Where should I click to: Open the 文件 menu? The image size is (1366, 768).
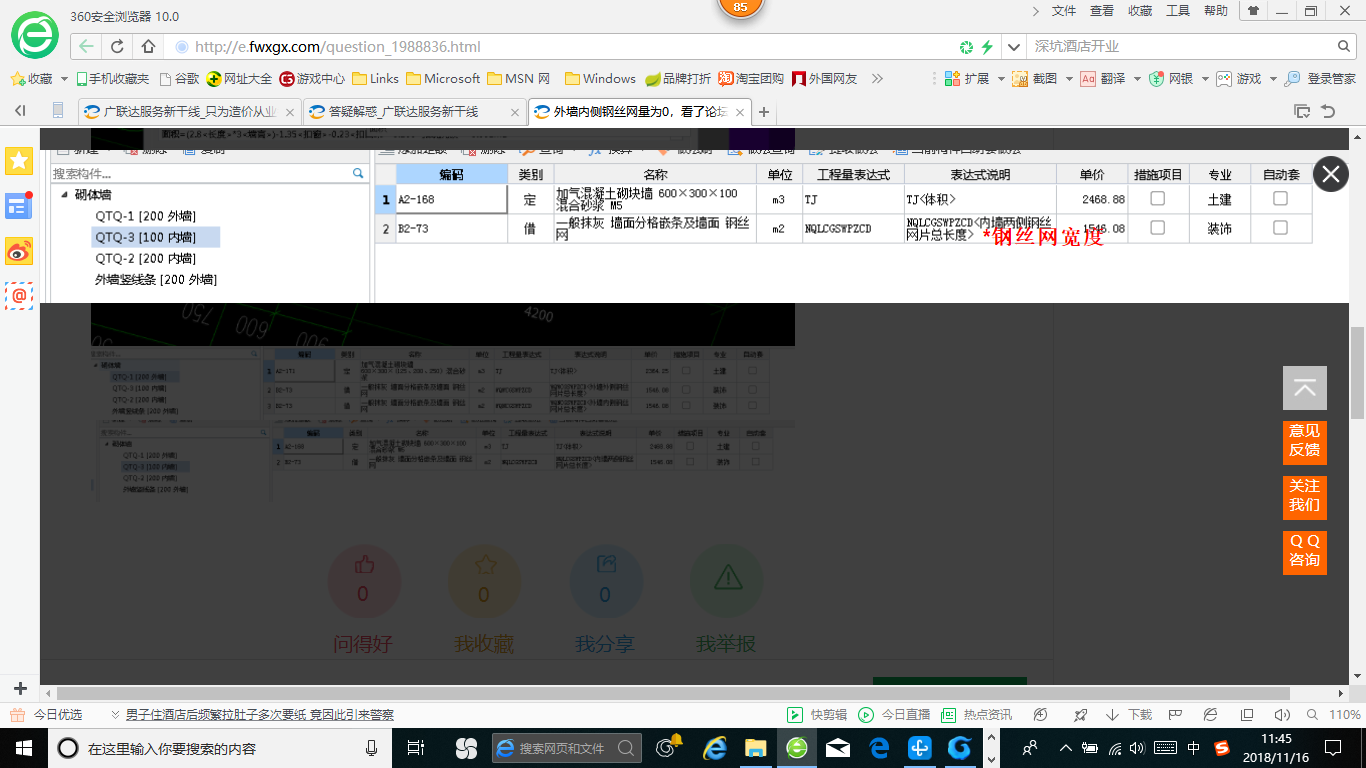[1064, 11]
